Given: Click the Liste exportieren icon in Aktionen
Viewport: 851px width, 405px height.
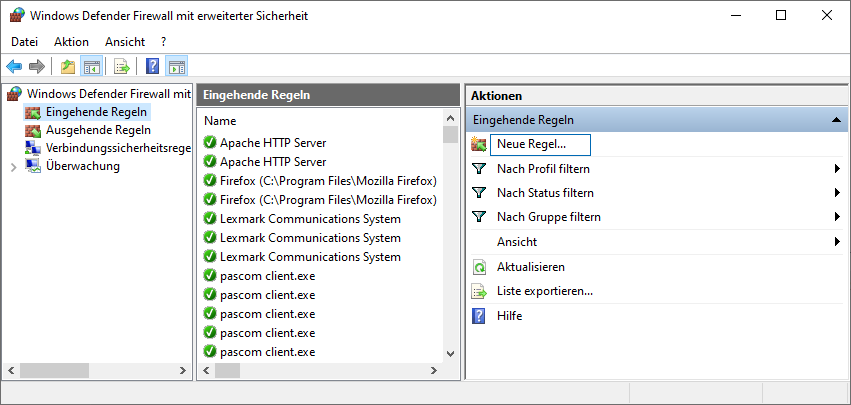Looking at the screenshot, I should click(479, 291).
